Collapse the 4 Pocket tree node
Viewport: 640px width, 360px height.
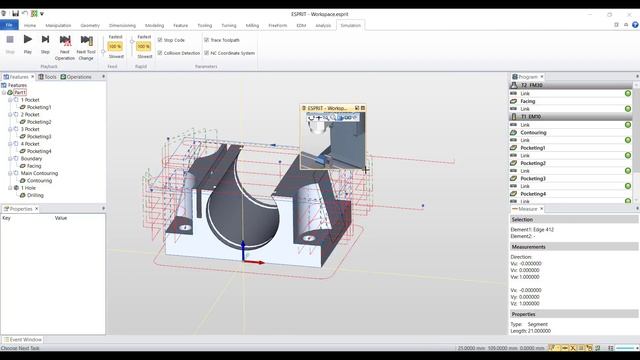[x=10, y=144]
